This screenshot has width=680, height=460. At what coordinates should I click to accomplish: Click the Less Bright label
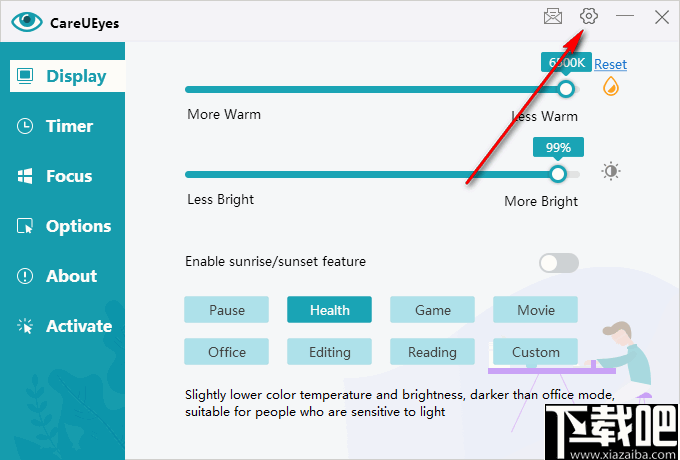[220, 199]
